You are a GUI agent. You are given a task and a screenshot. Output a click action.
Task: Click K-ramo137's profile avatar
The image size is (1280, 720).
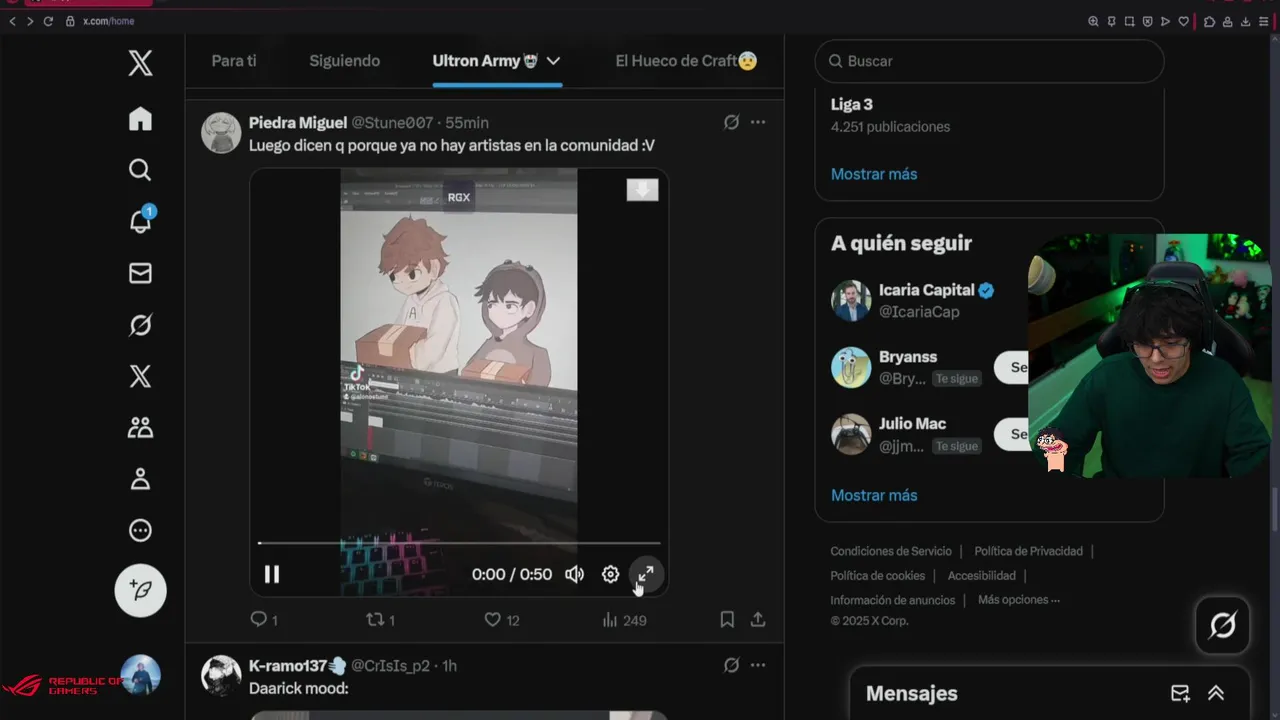[221, 676]
